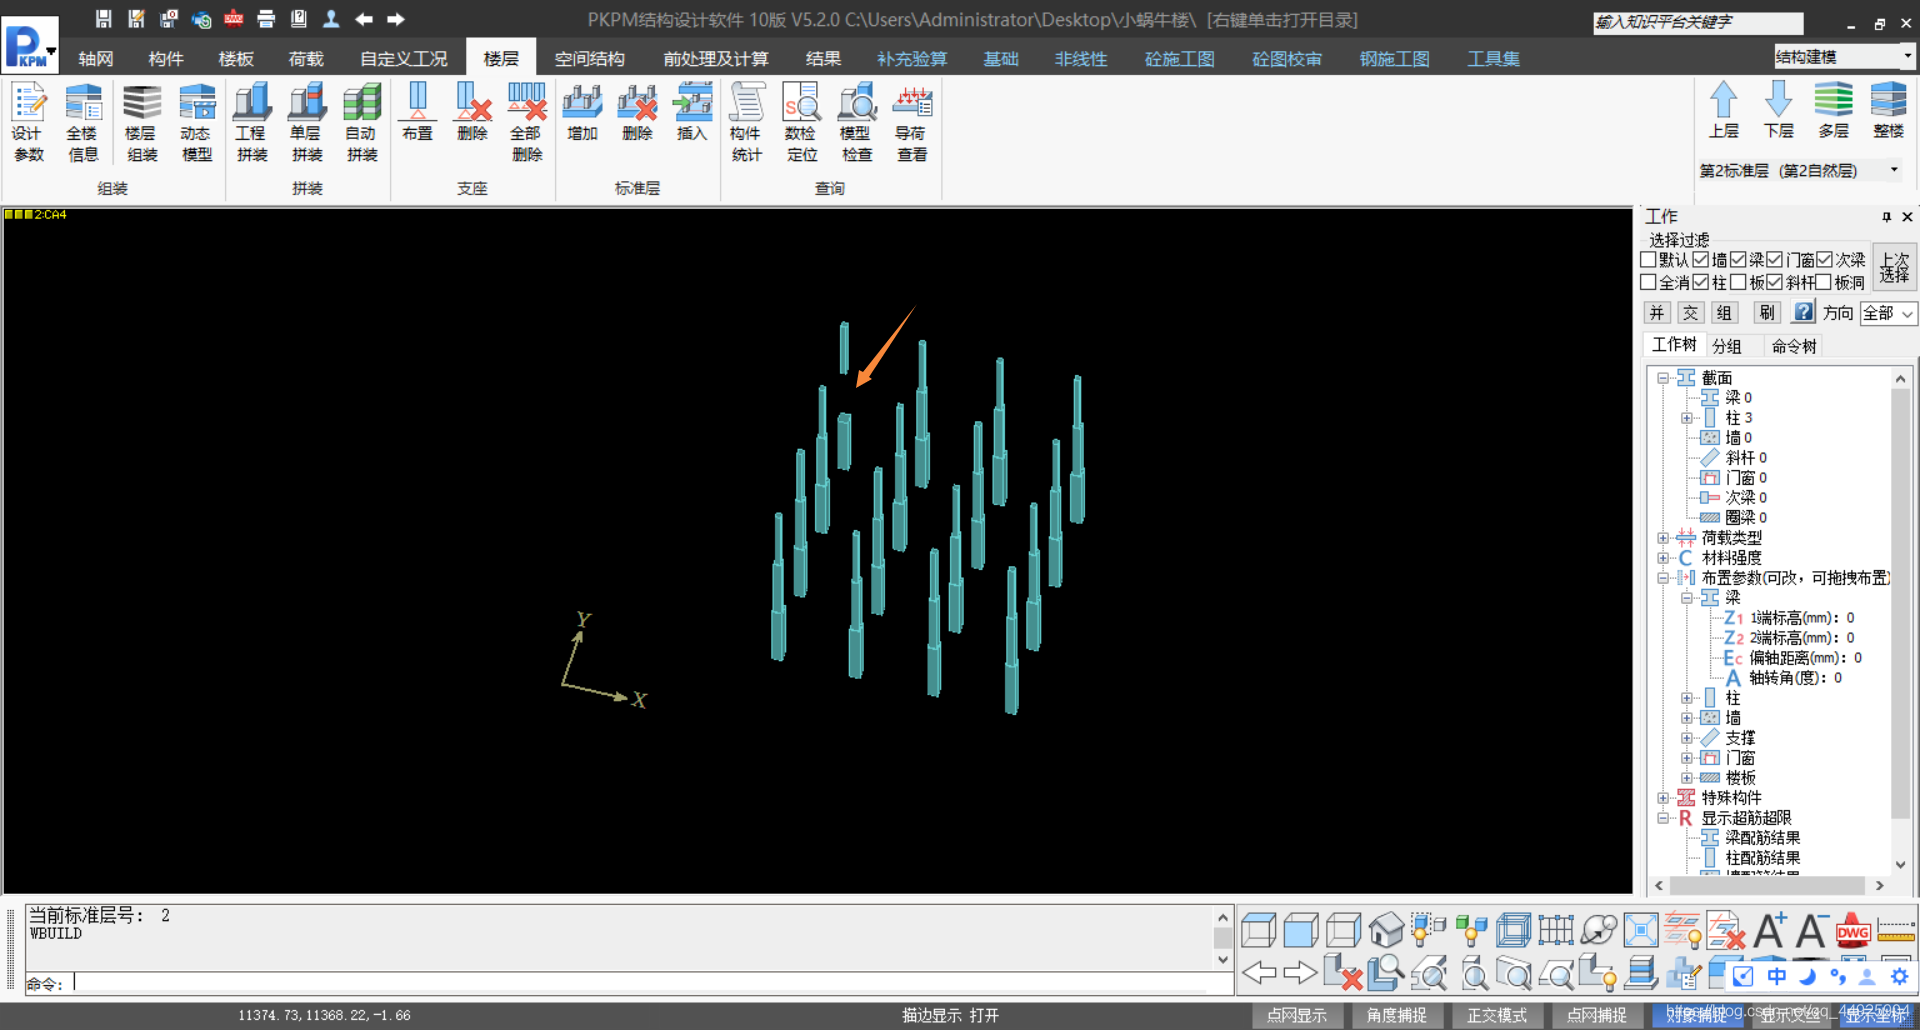The height and width of the screenshot is (1030, 1920).
Task: Uncheck the 门窗 filter checkbox
Action: click(x=1775, y=259)
